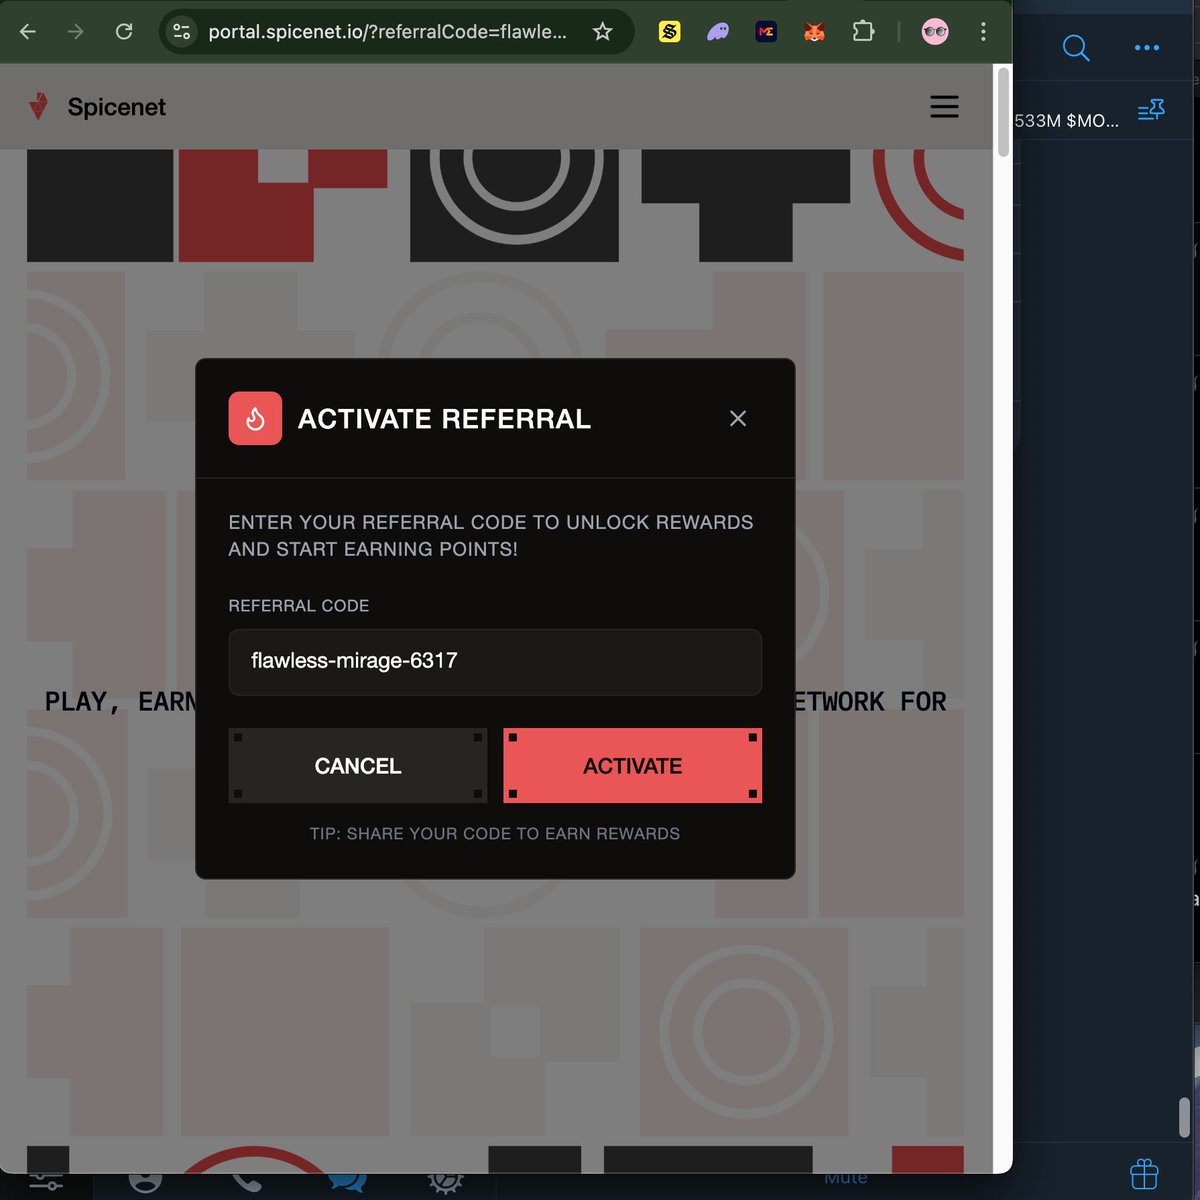The width and height of the screenshot is (1200, 1200).
Task: Open the extensions puzzle-piece menu
Action: pyautogui.click(x=863, y=32)
